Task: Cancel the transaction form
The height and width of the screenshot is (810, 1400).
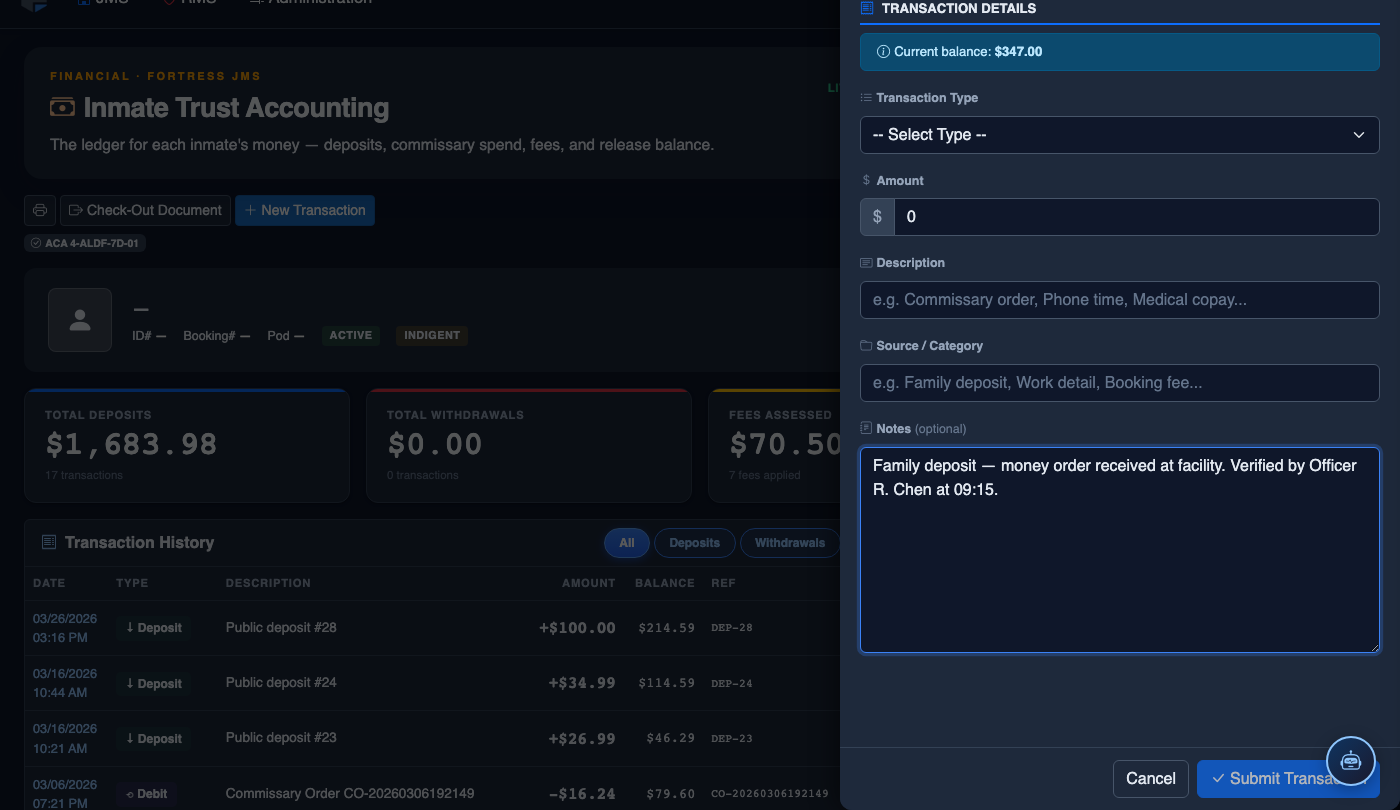Action: pyautogui.click(x=1151, y=779)
